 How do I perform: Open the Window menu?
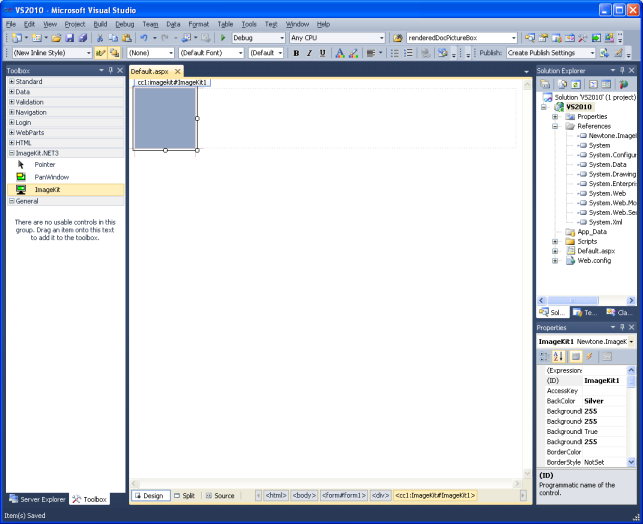(x=297, y=24)
